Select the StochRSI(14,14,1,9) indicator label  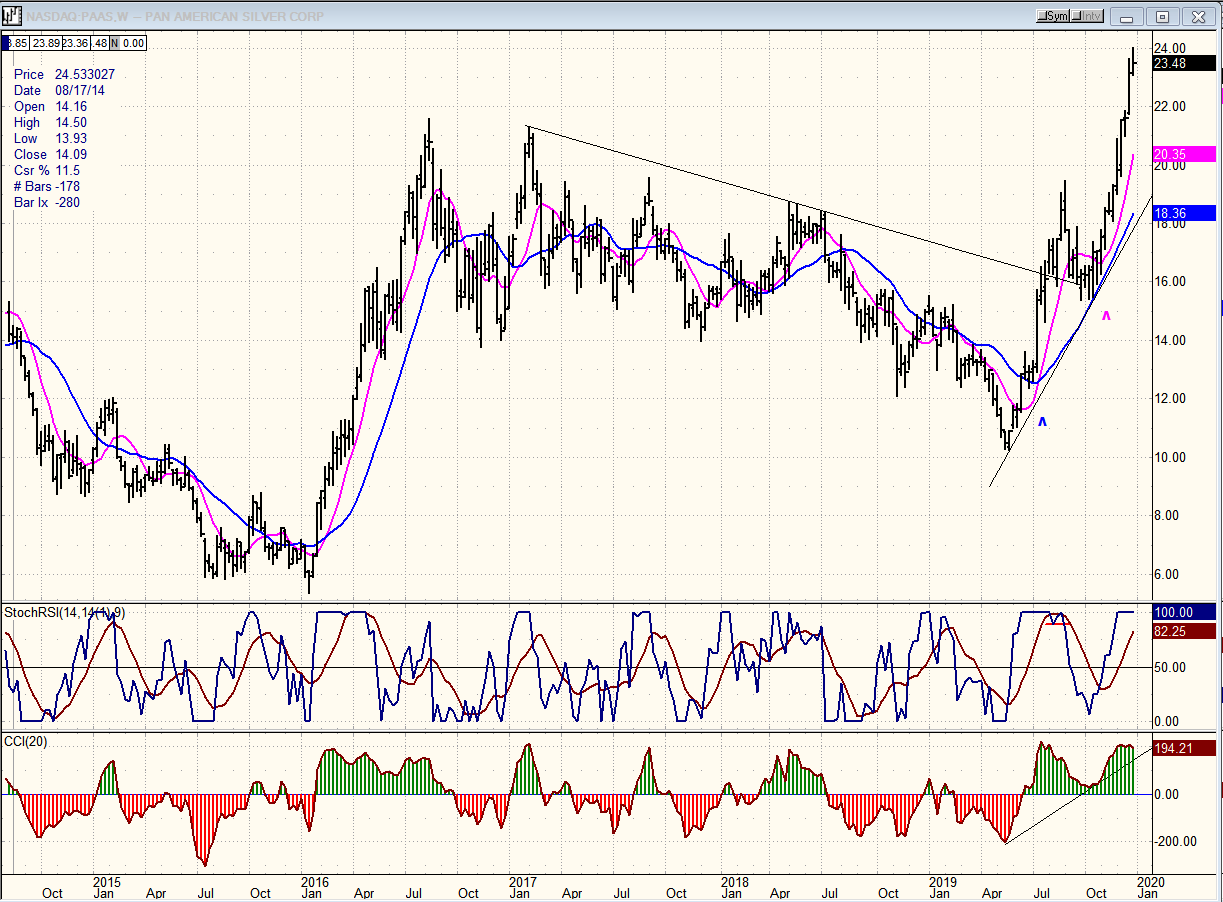63,612
